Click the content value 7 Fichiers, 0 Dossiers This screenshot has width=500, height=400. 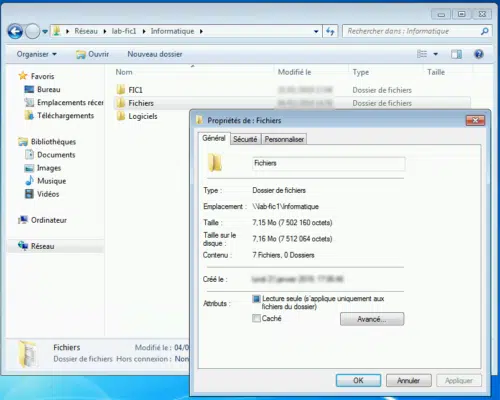pyautogui.click(x=283, y=255)
